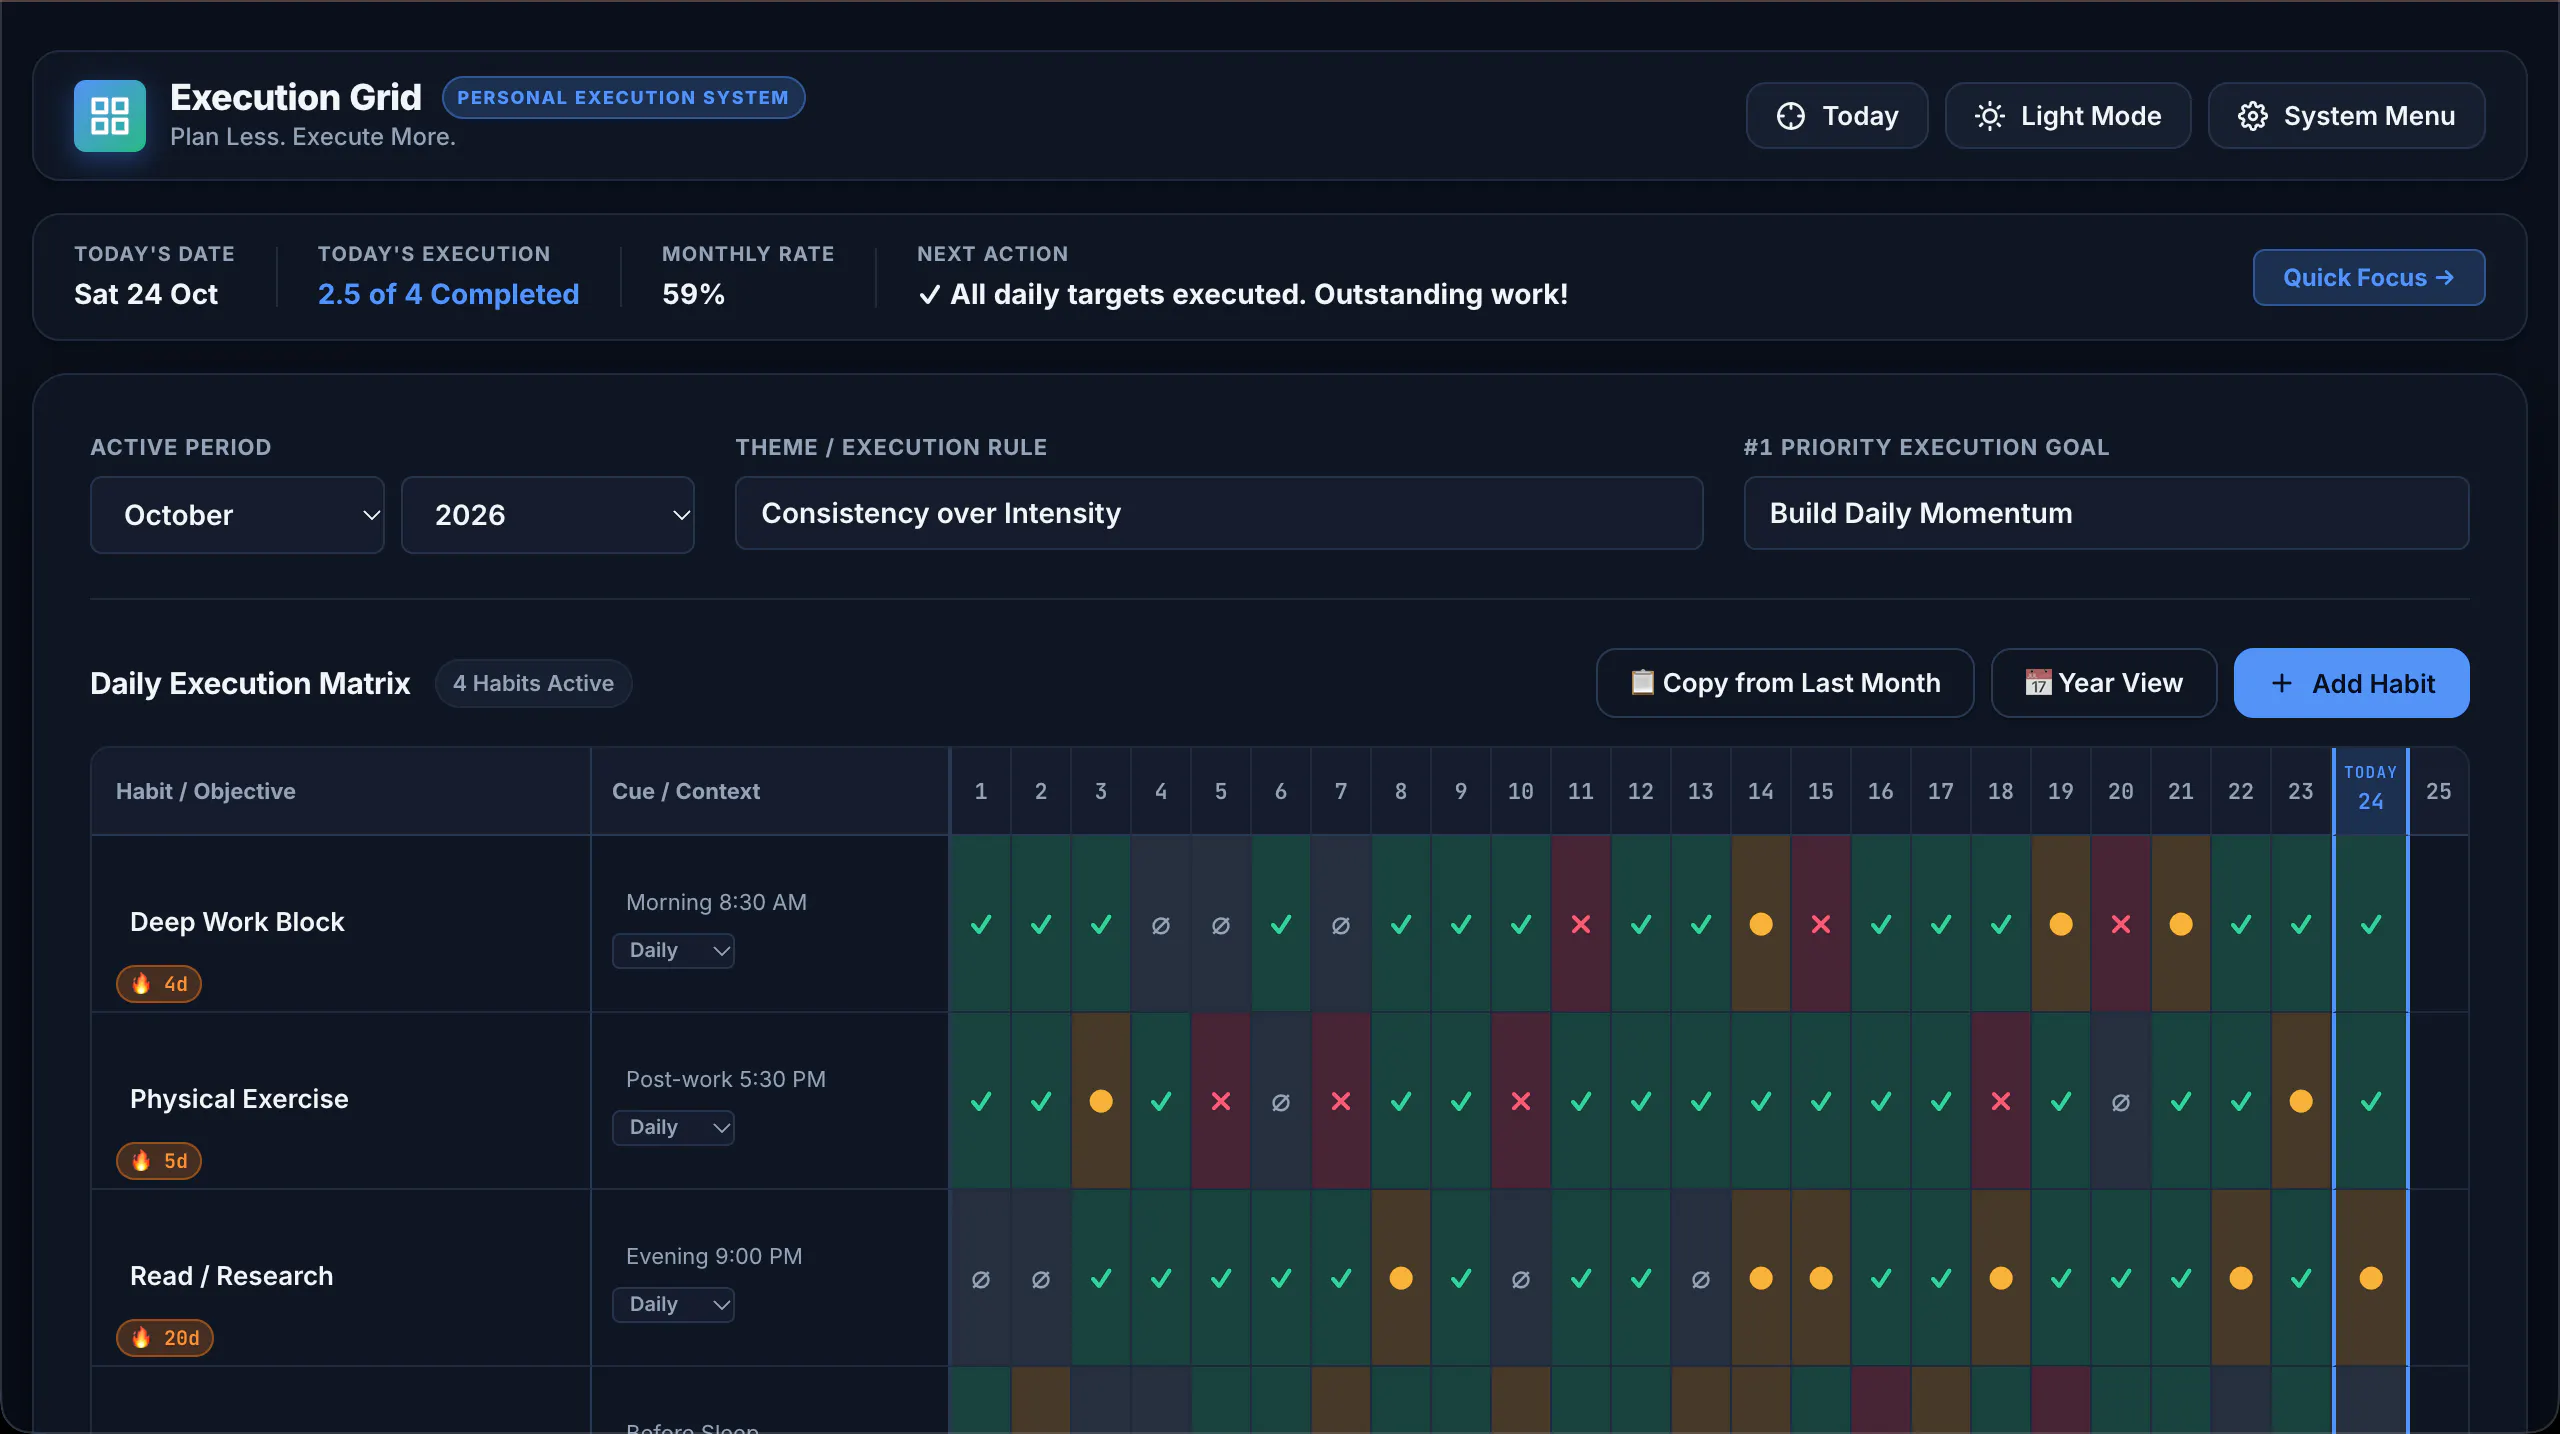
Task: Click the 4 Habits Active badge
Action: coord(533,683)
